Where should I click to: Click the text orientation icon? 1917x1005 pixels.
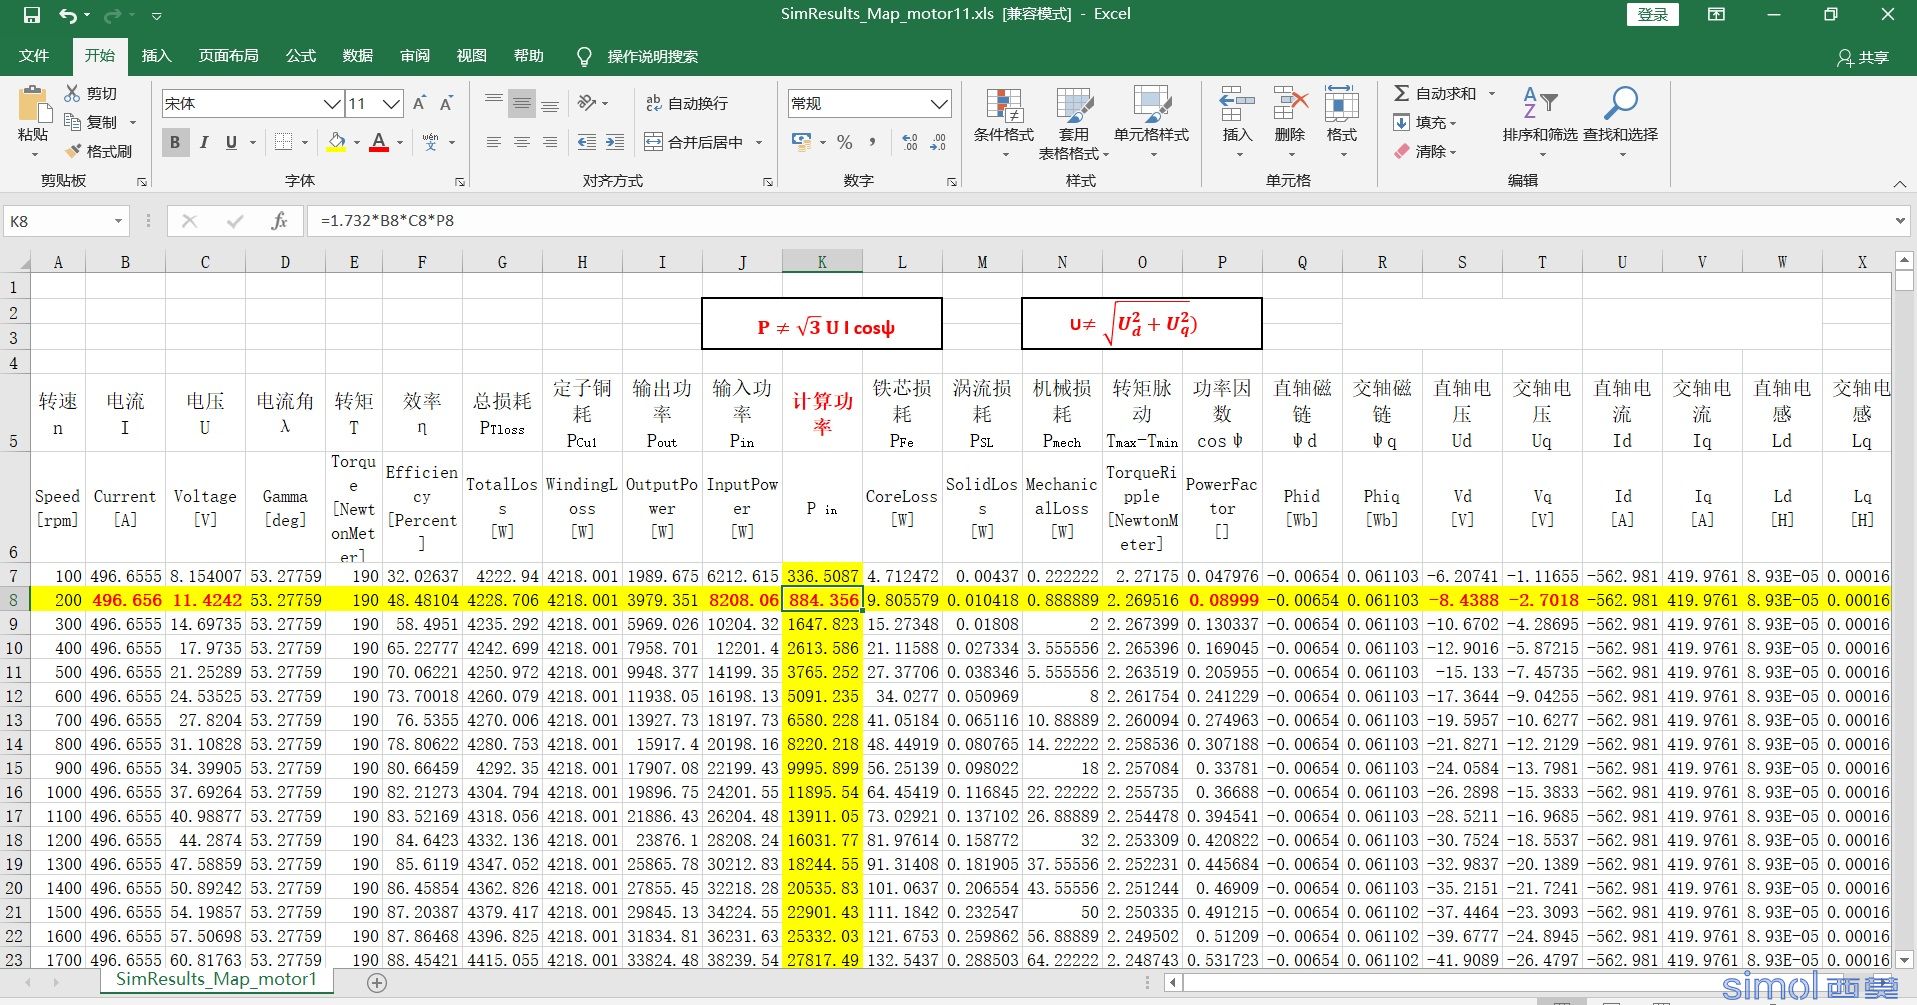(x=587, y=103)
